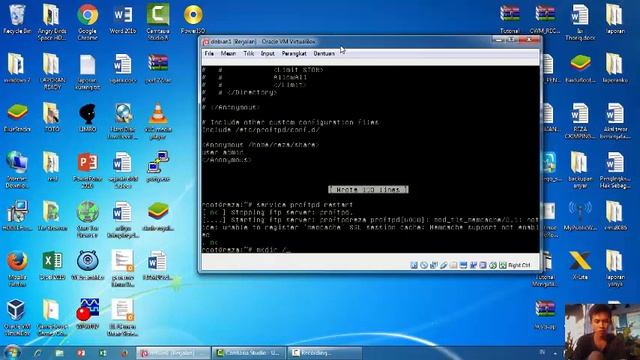Open the BlueStacks desktop shortcut
Viewport: 640px width, 360px height.
(x=17, y=118)
